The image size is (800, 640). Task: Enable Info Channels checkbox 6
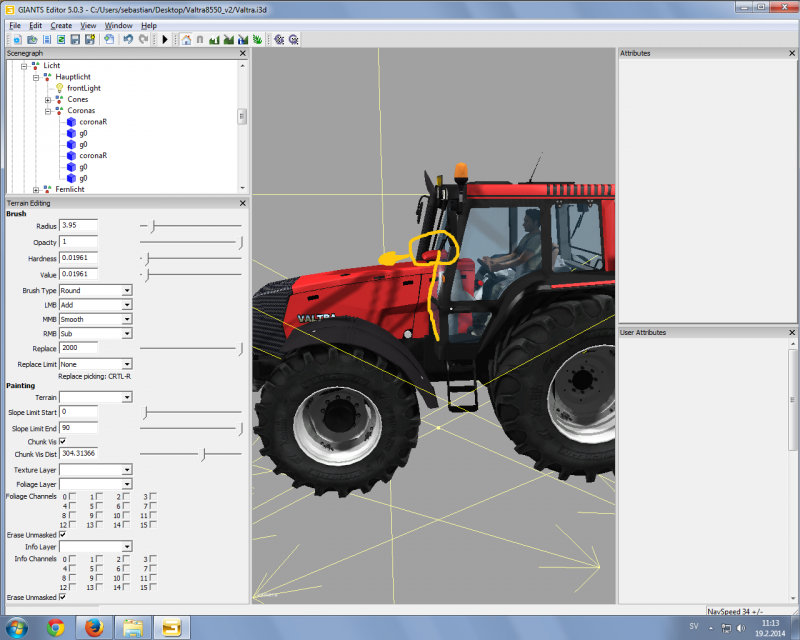tap(126, 568)
